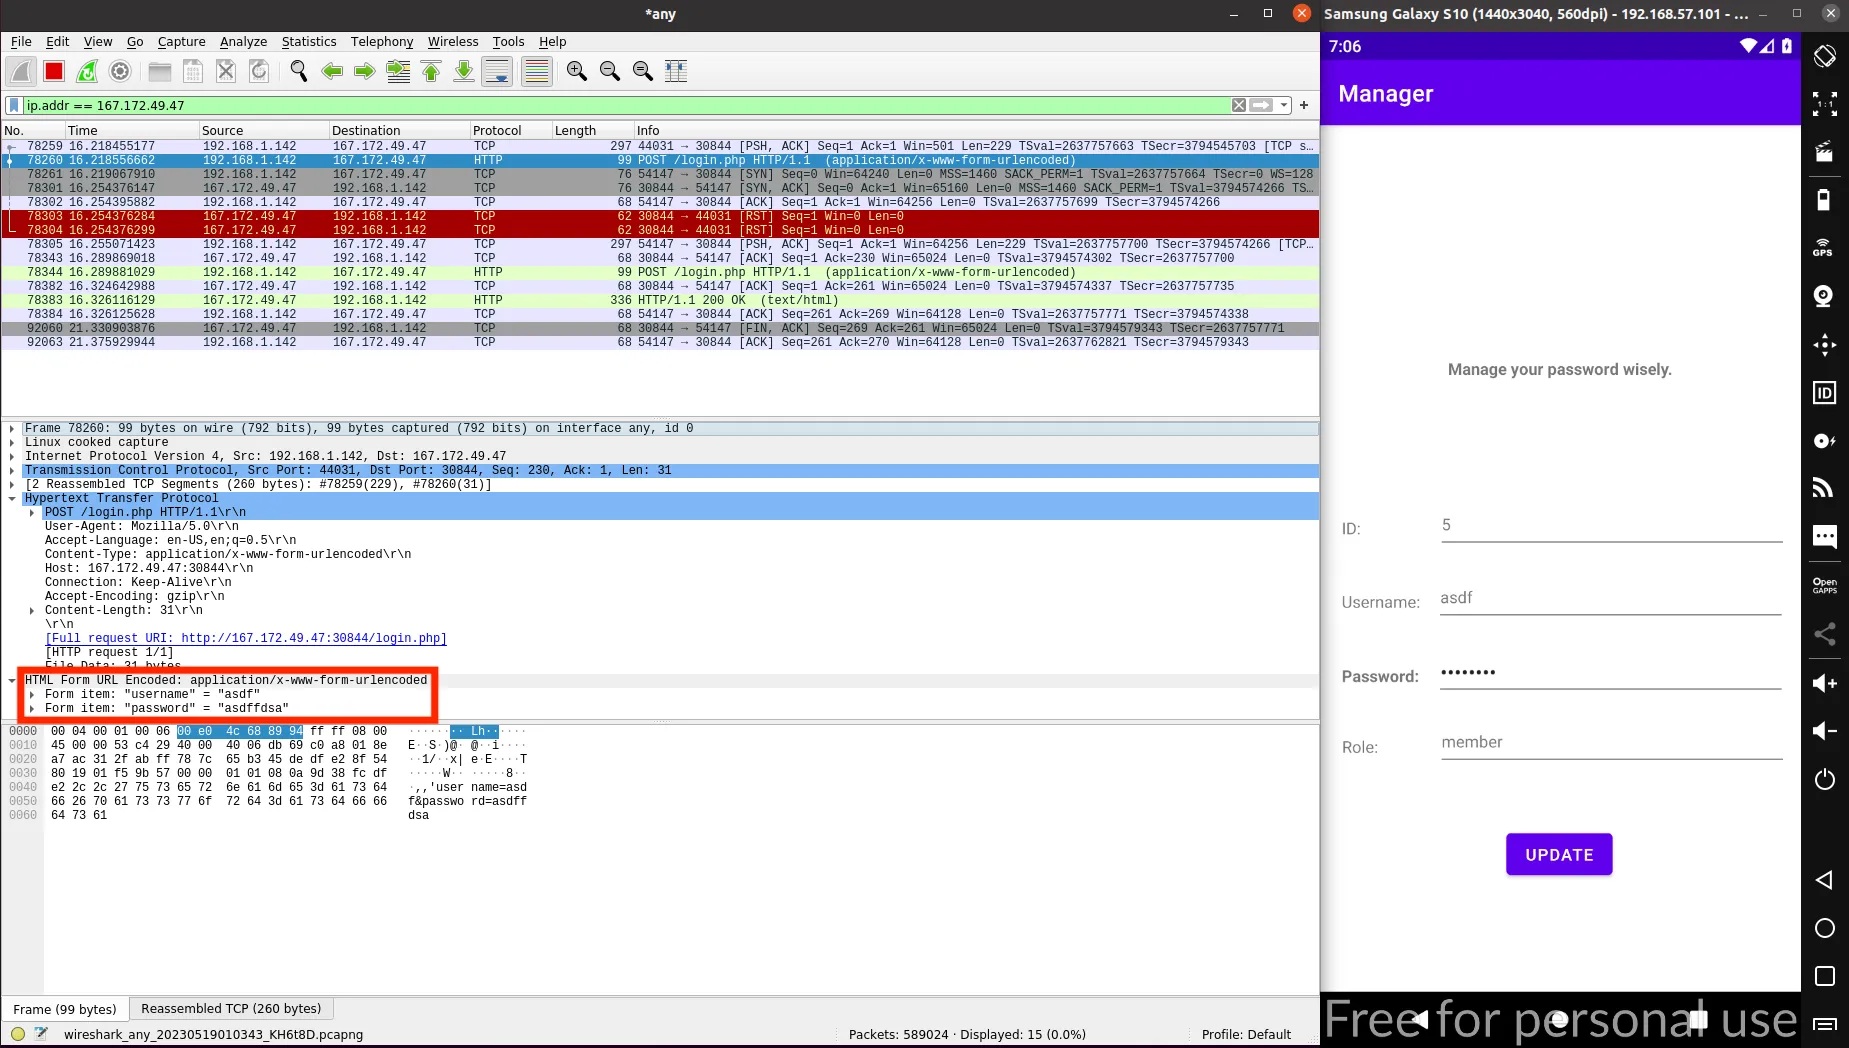Rotate the Genymotion device screen

1825,56
